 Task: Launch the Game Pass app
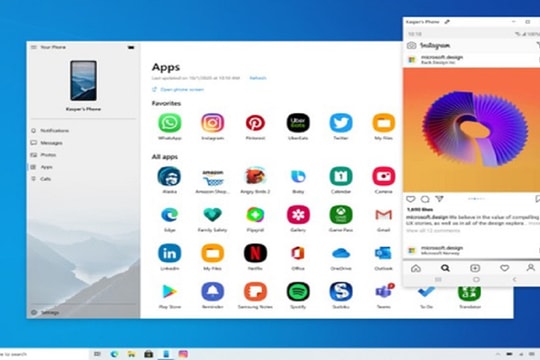341,215
